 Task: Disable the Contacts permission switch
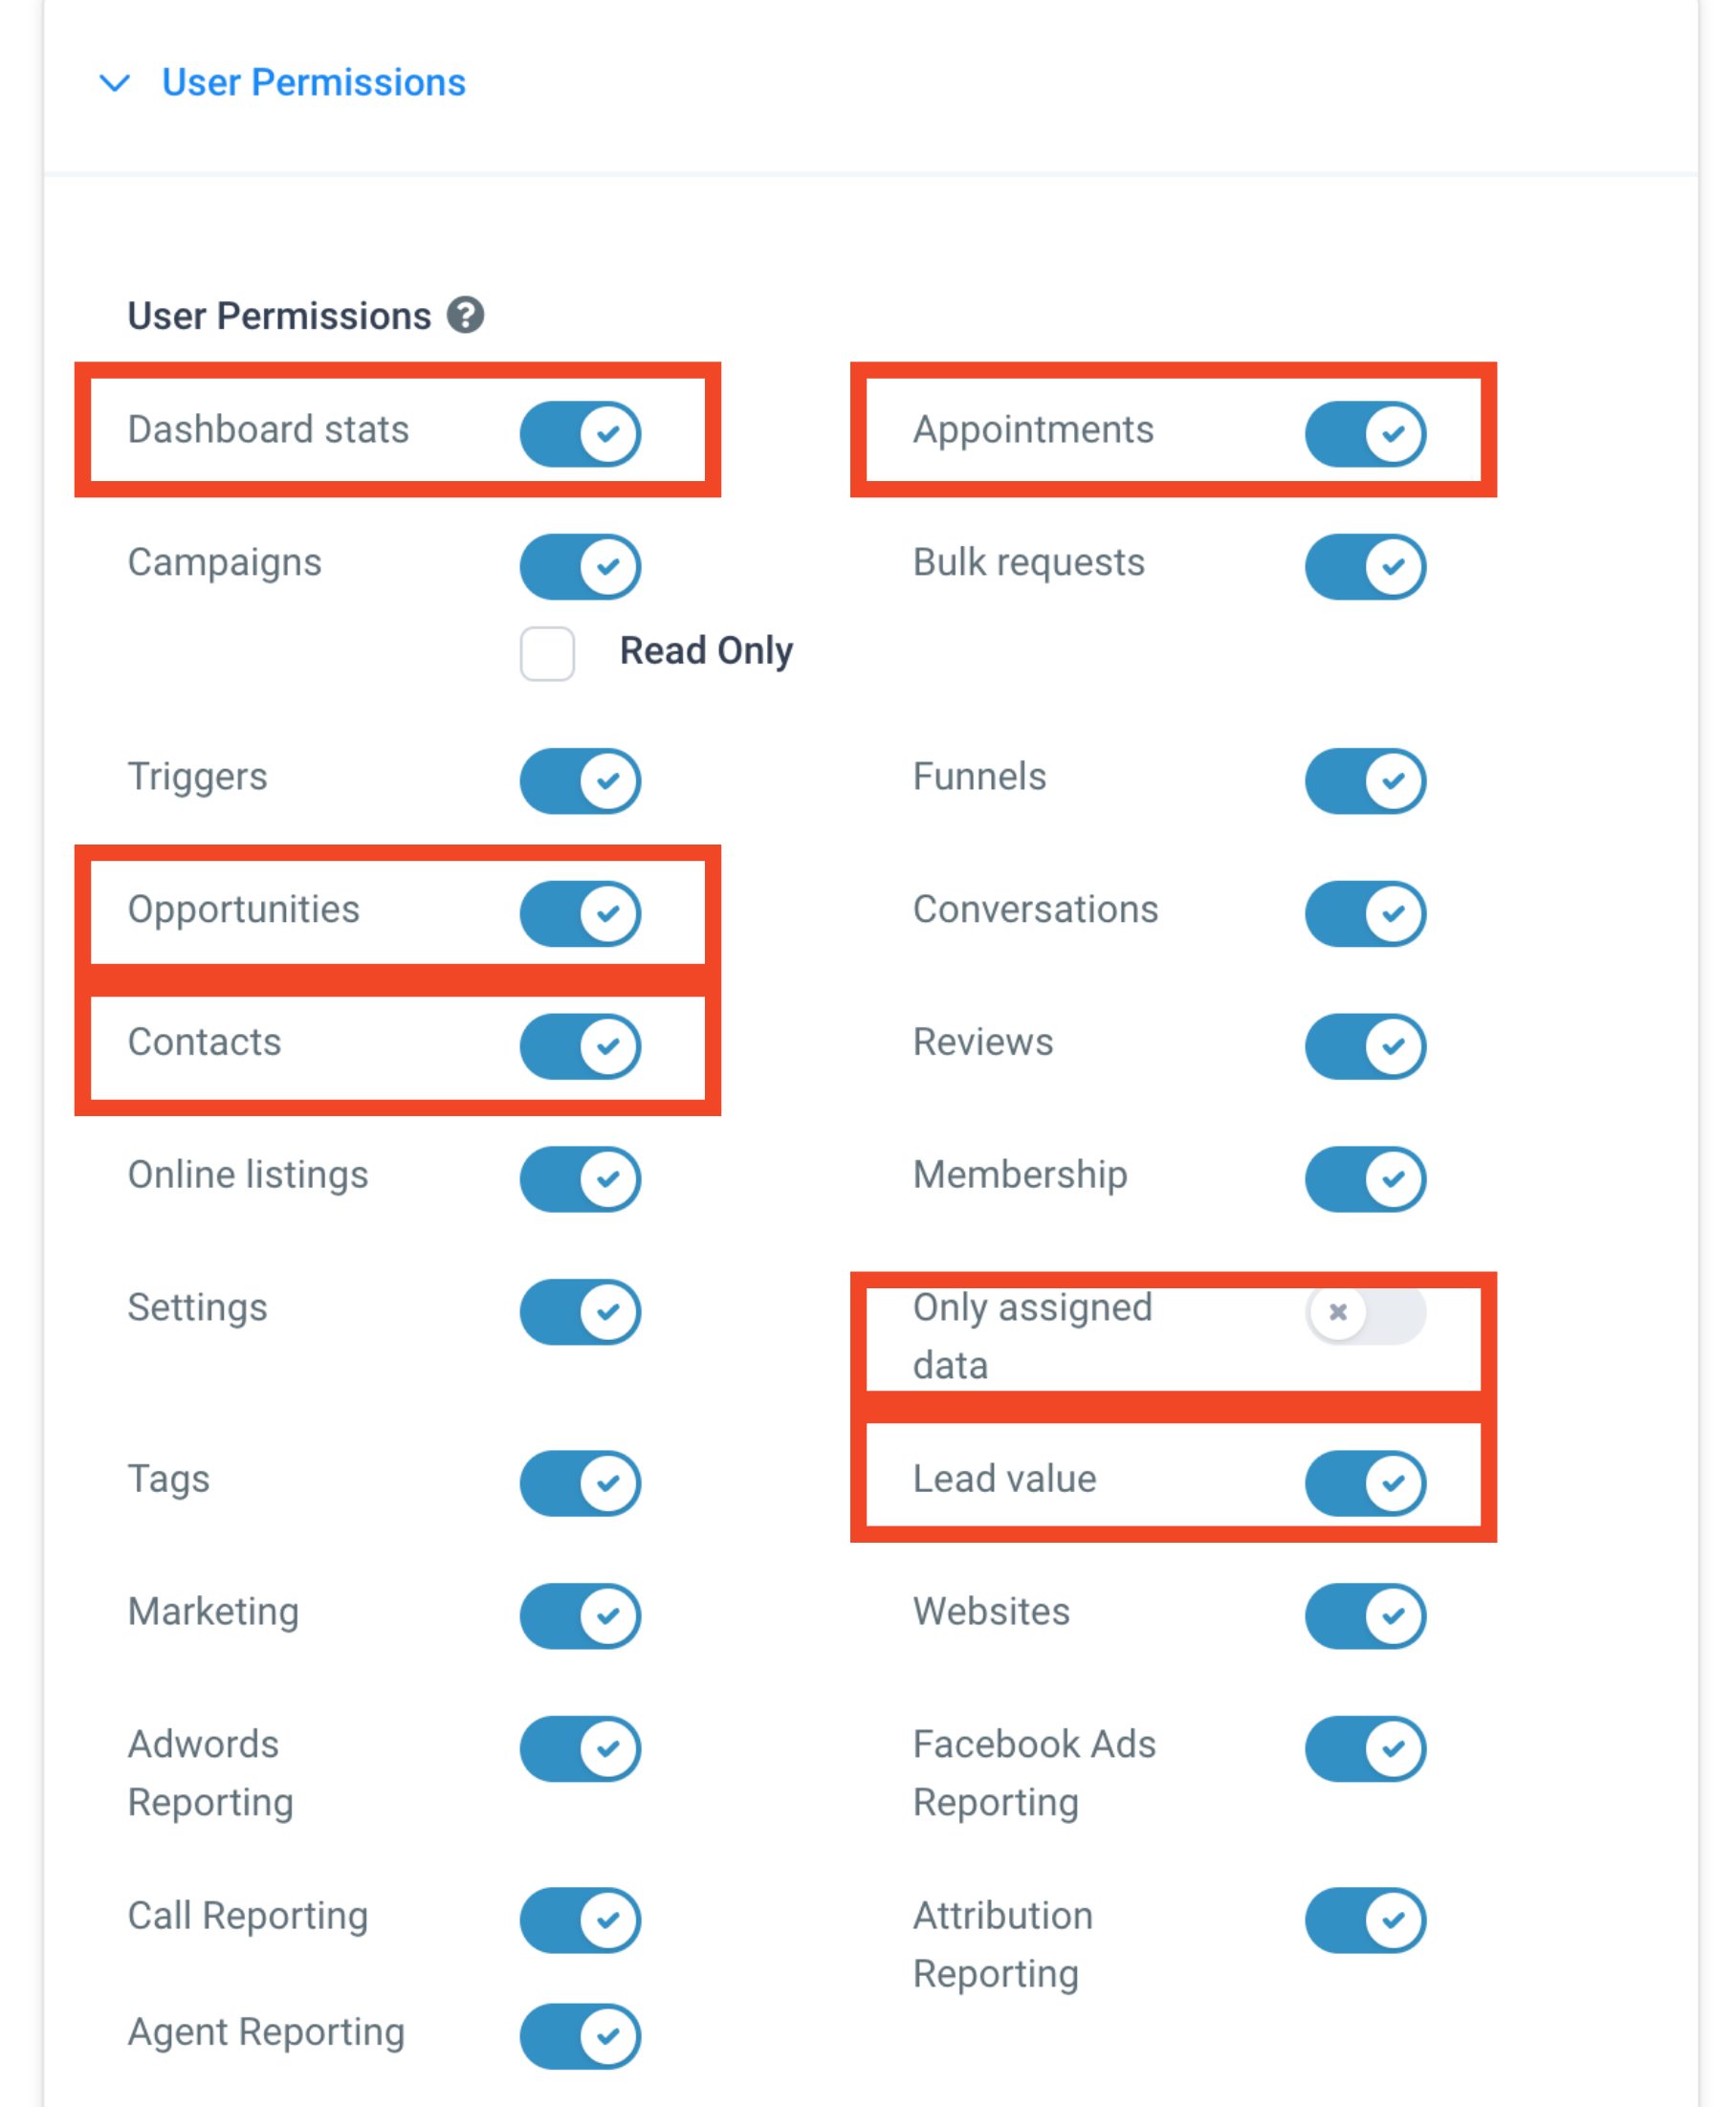pos(580,1046)
